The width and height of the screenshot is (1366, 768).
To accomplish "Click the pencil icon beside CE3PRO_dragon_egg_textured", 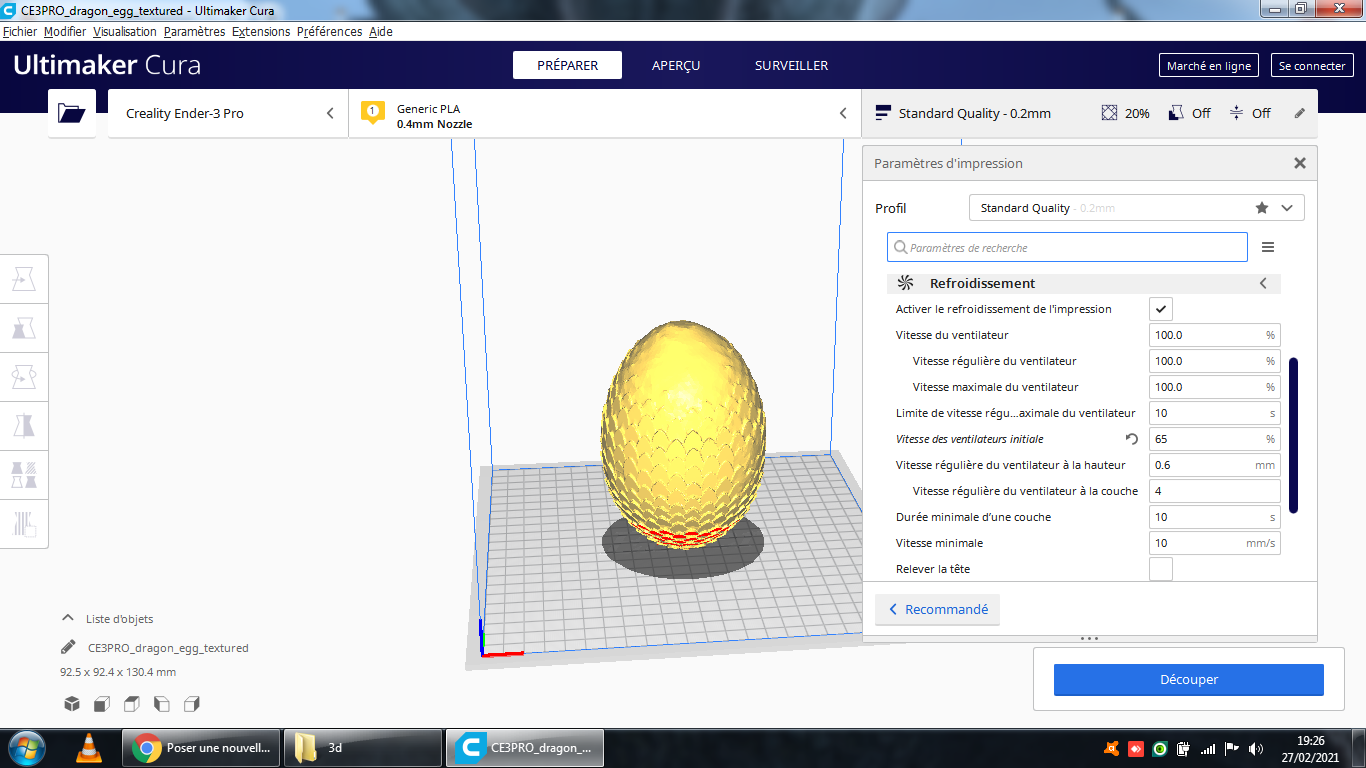I will click(x=68, y=647).
